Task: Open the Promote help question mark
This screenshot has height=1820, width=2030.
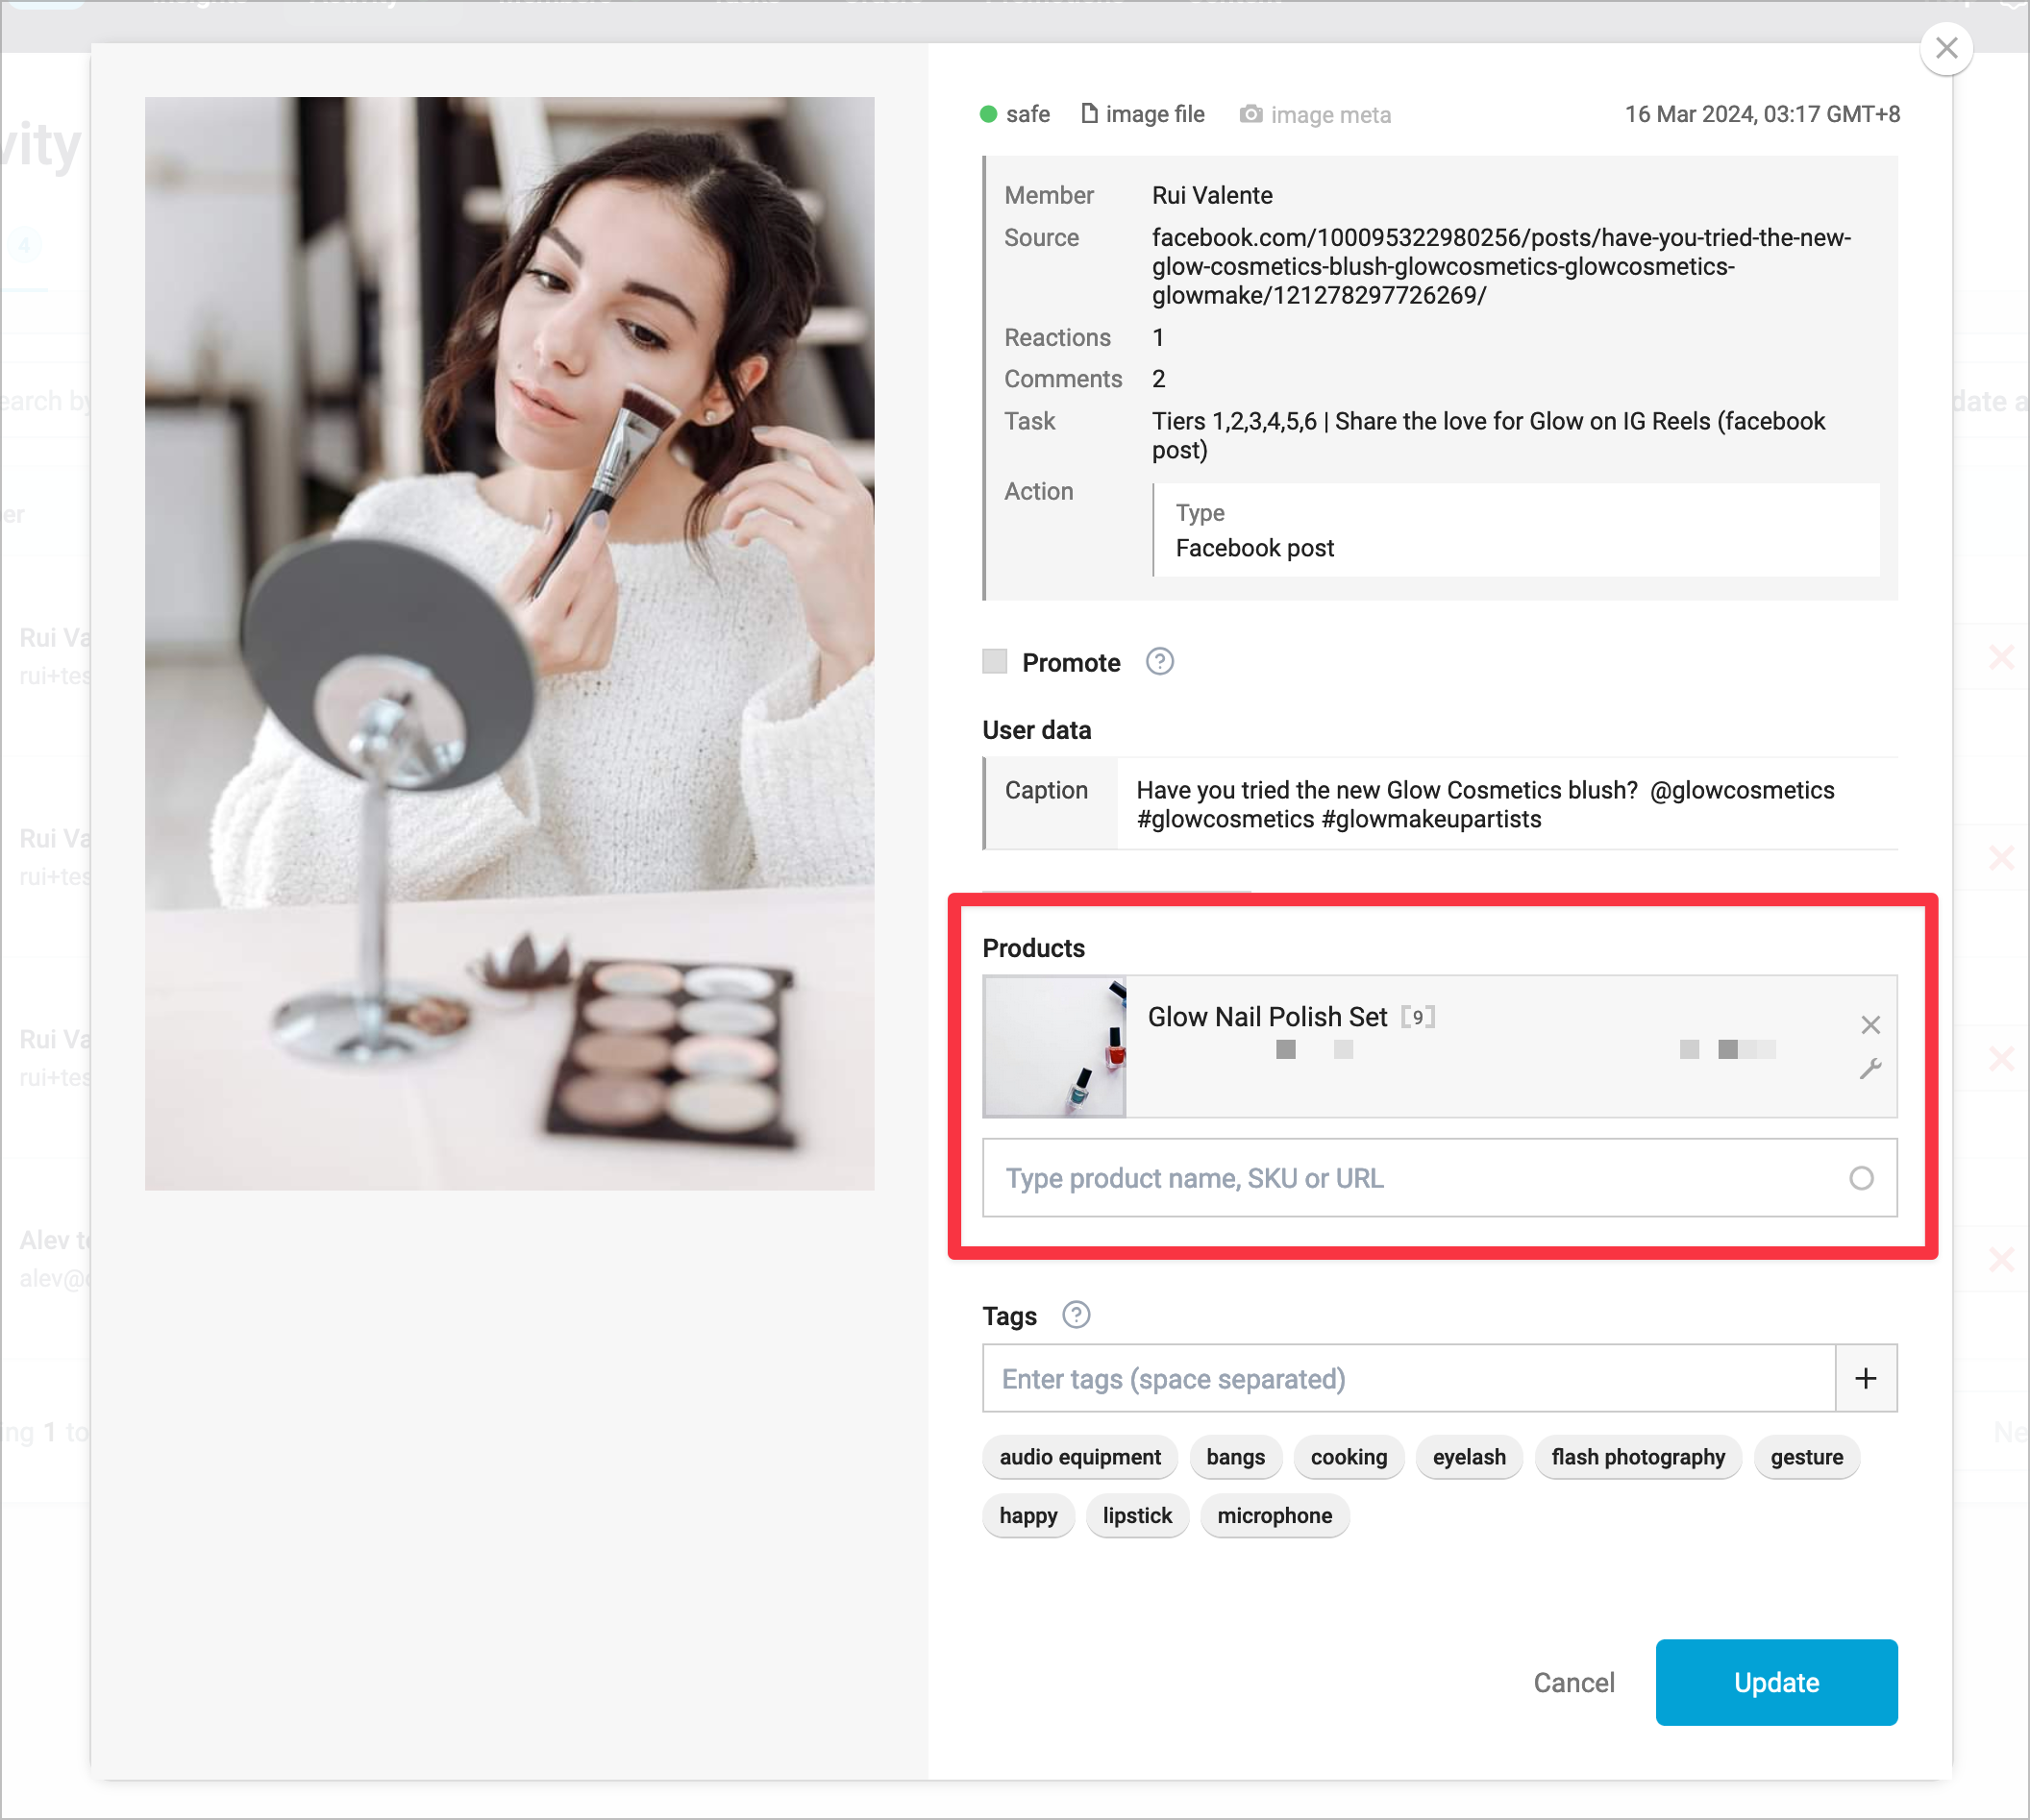Action: coord(1159,661)
